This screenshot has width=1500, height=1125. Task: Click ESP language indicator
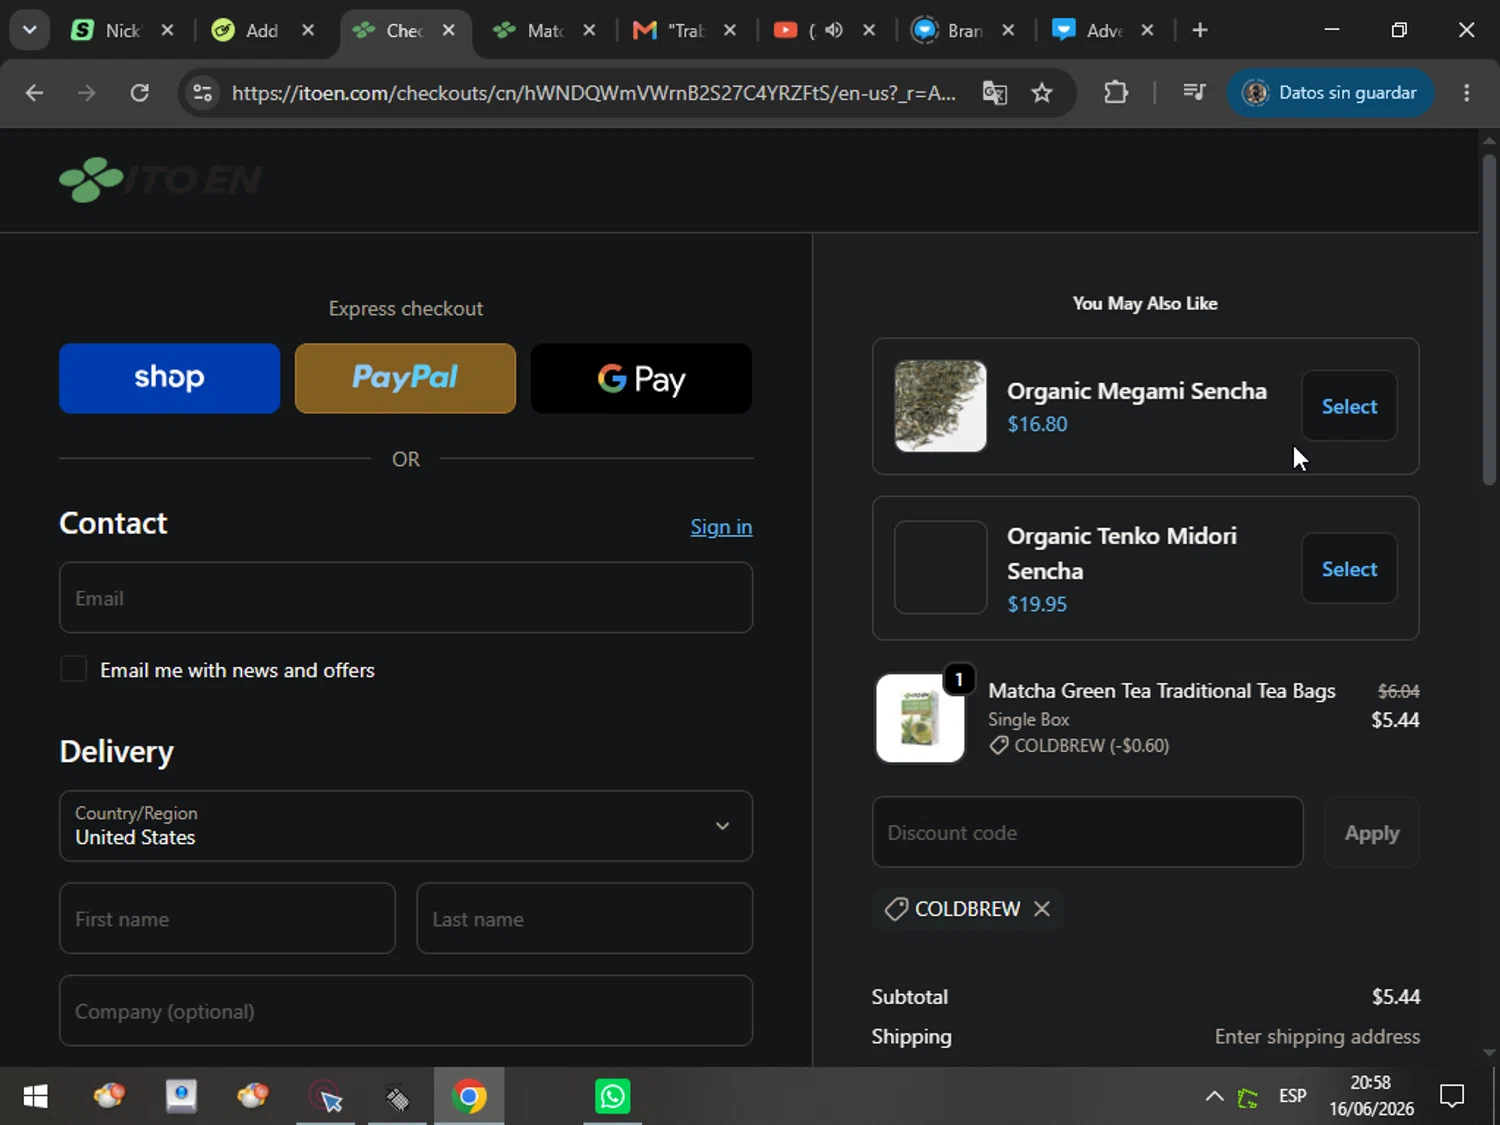click(1292, 1096)
